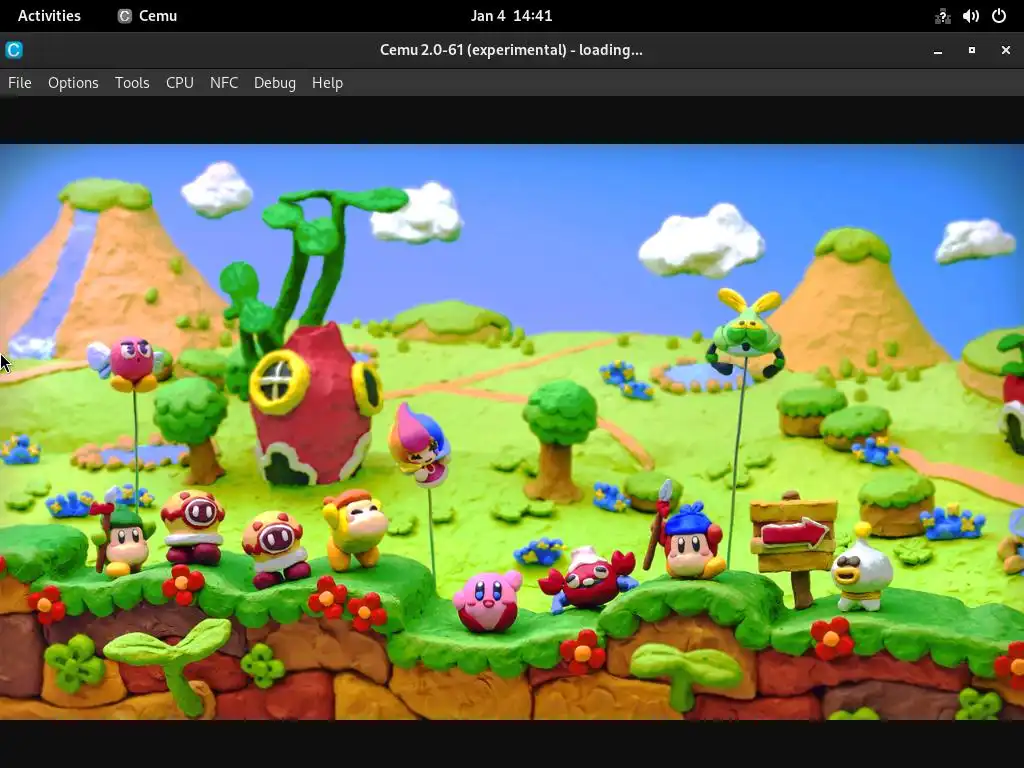Click the network status icon in the tray
This screenshot has width=1024, height=768.
click(x=942, y=16)
